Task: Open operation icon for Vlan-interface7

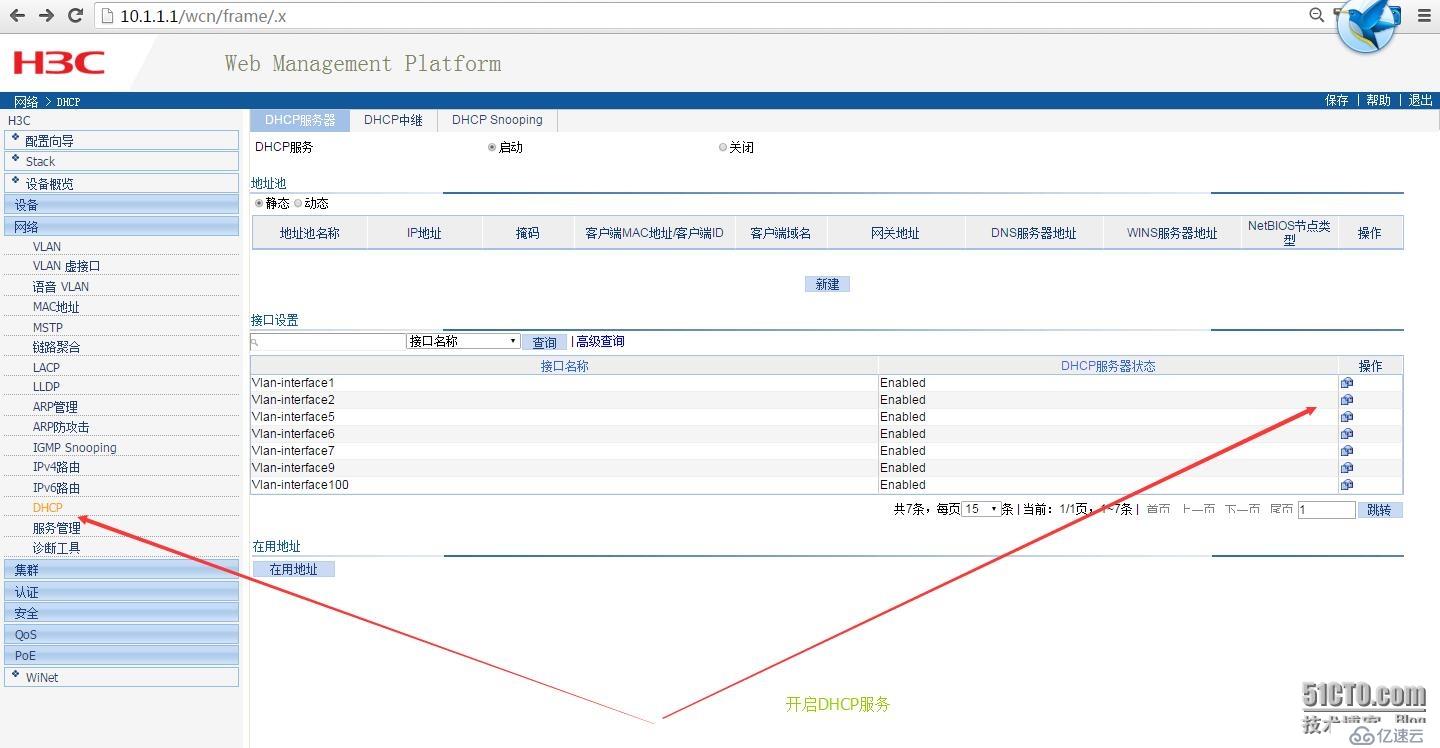Action: (1347, 451)
